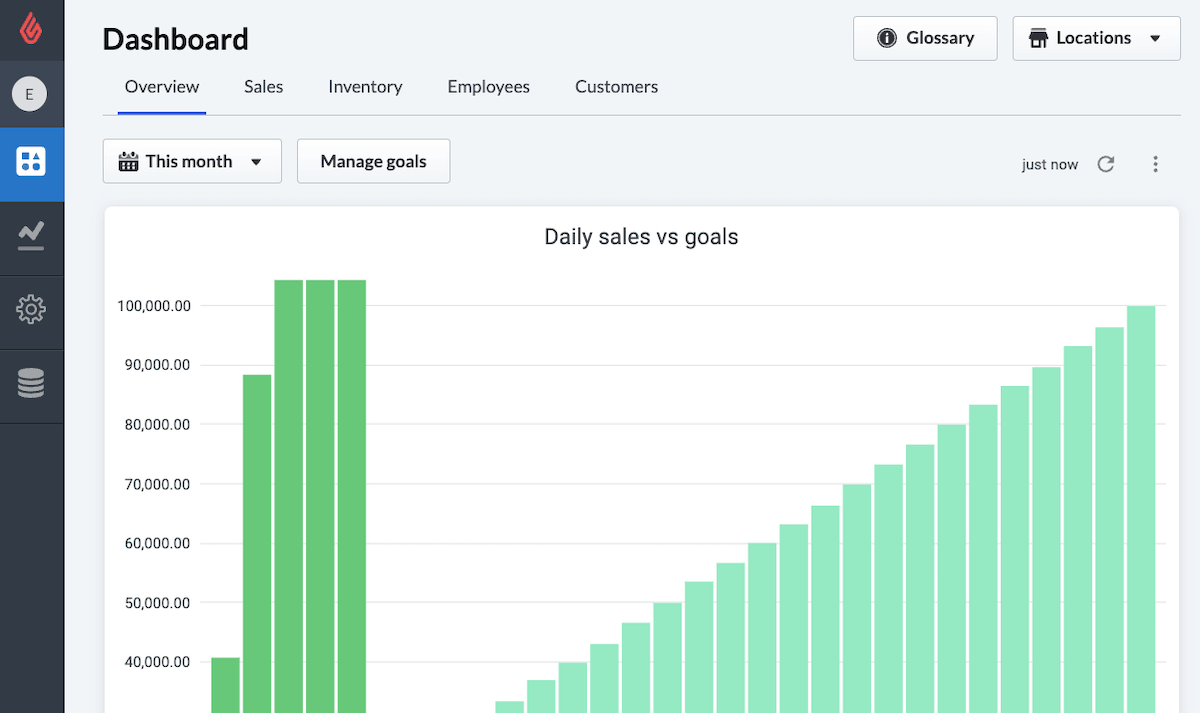The height and width of the screenshot is (713, 1200).
Task: Open the Employees tab
Action: tap(488, 87)
